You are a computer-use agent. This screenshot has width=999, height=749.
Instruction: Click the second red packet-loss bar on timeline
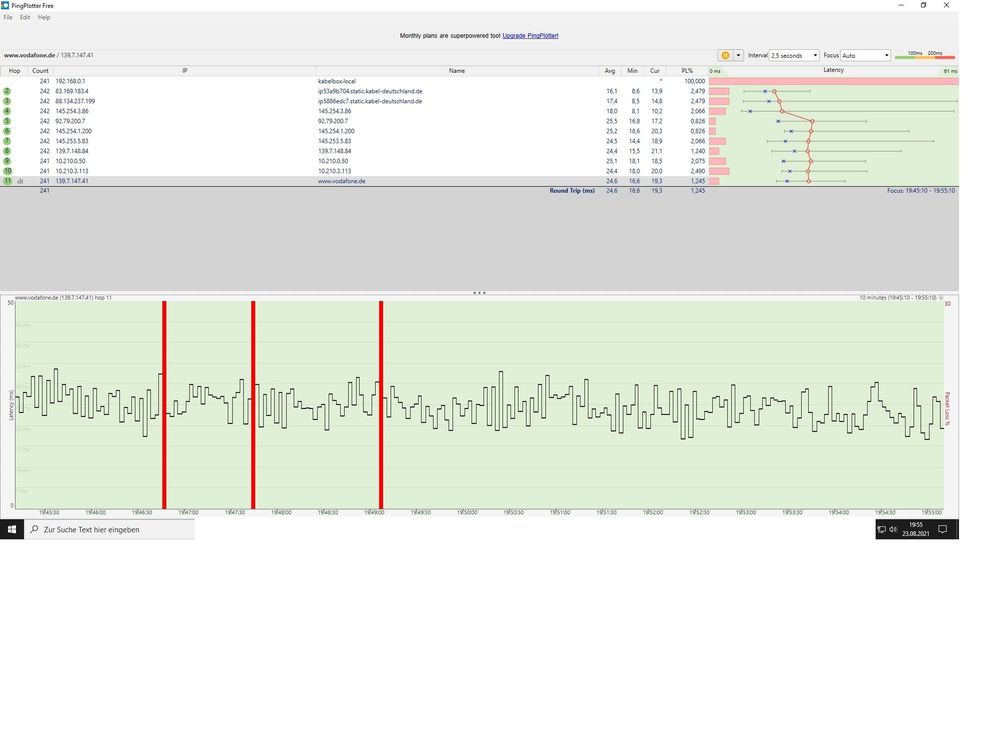(x=253, y=404)
